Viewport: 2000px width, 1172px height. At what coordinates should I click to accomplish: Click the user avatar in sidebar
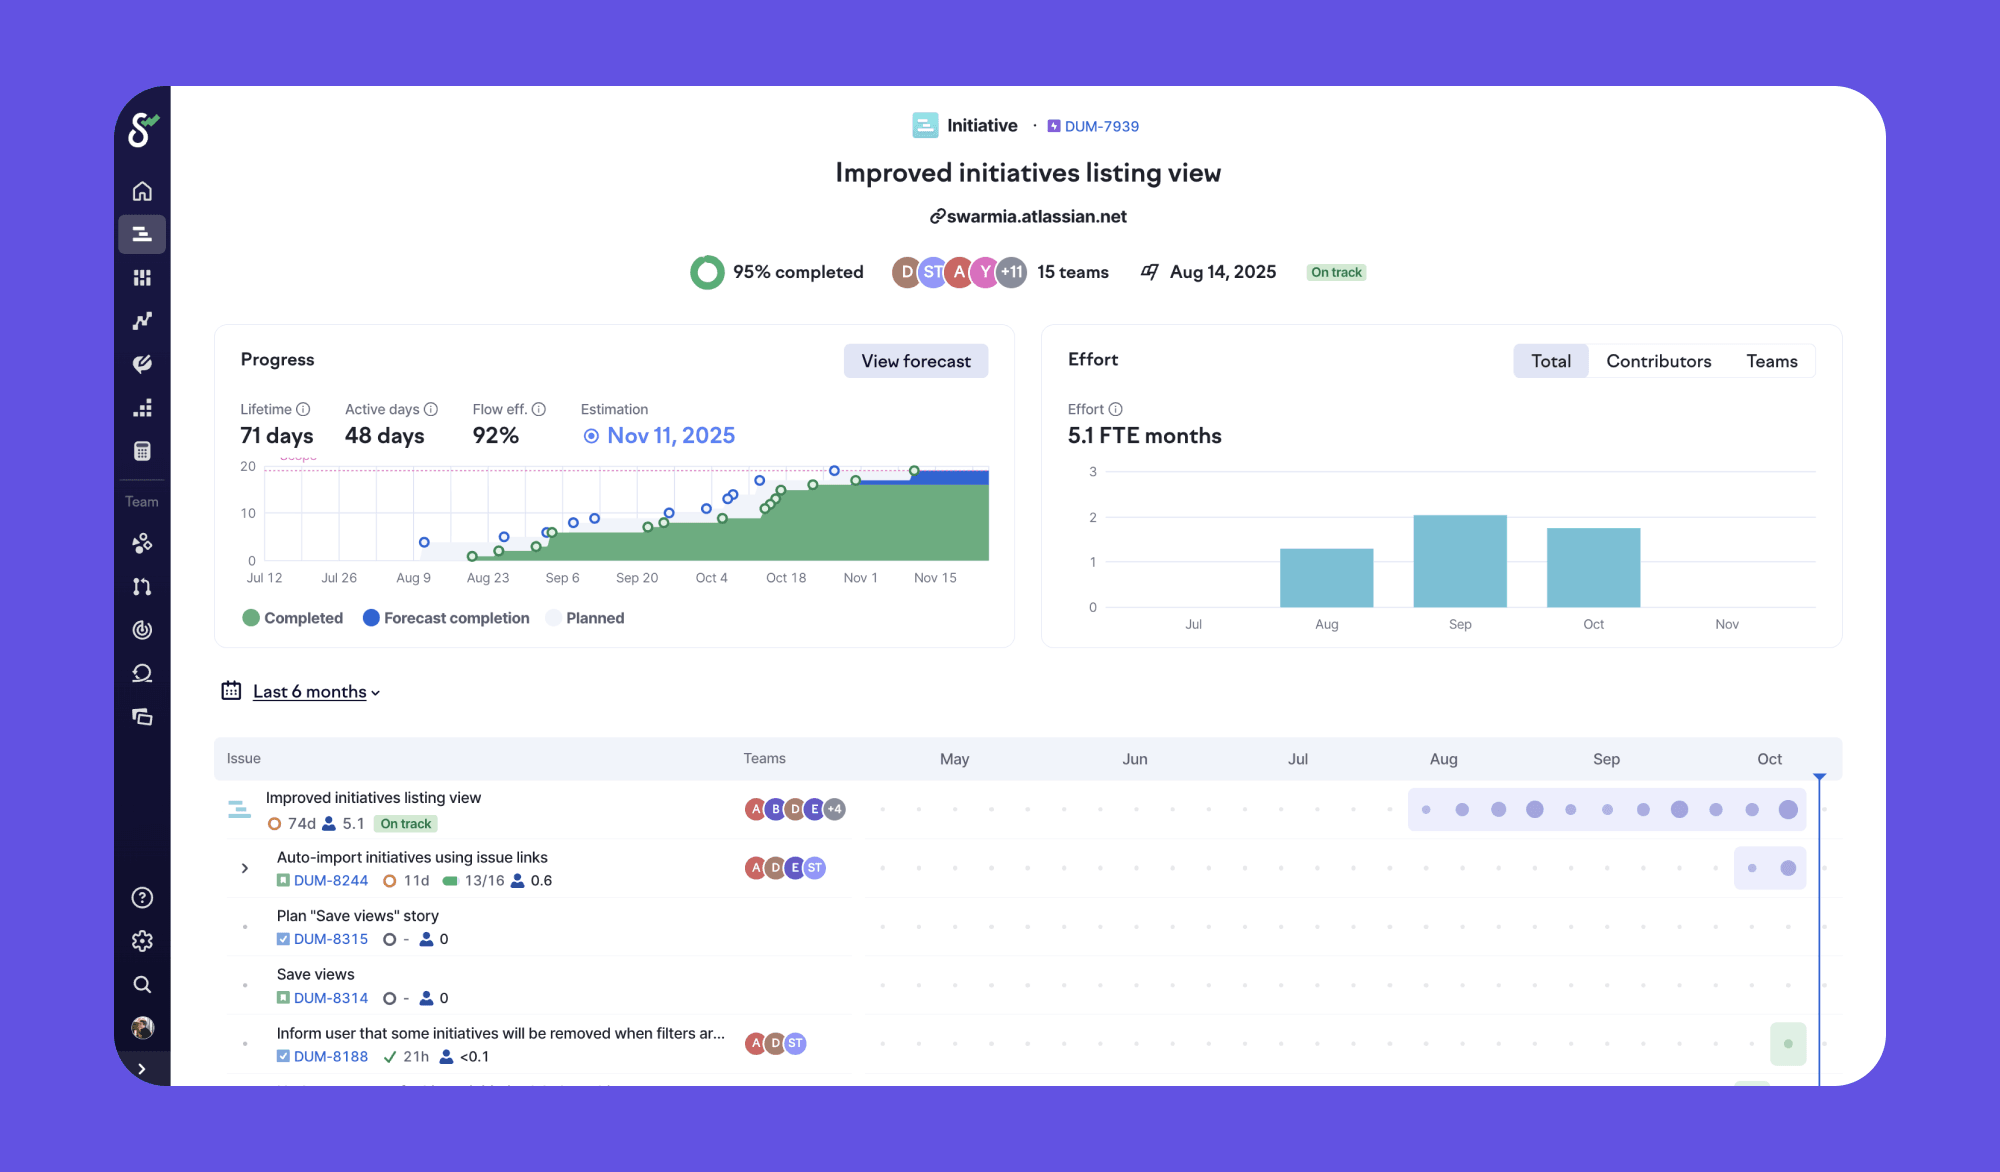point(142,1028)
